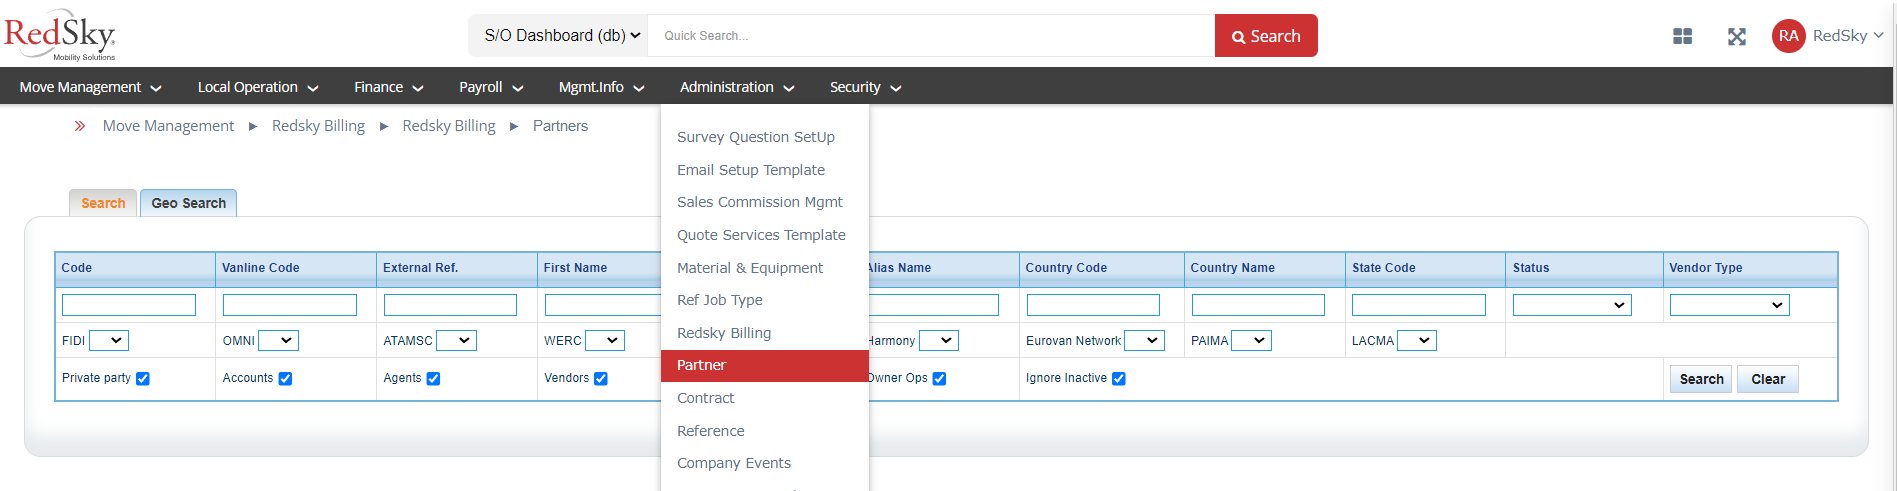Switch to the Search tab
The image size is (1897, 491).
[x=103, y=203]
